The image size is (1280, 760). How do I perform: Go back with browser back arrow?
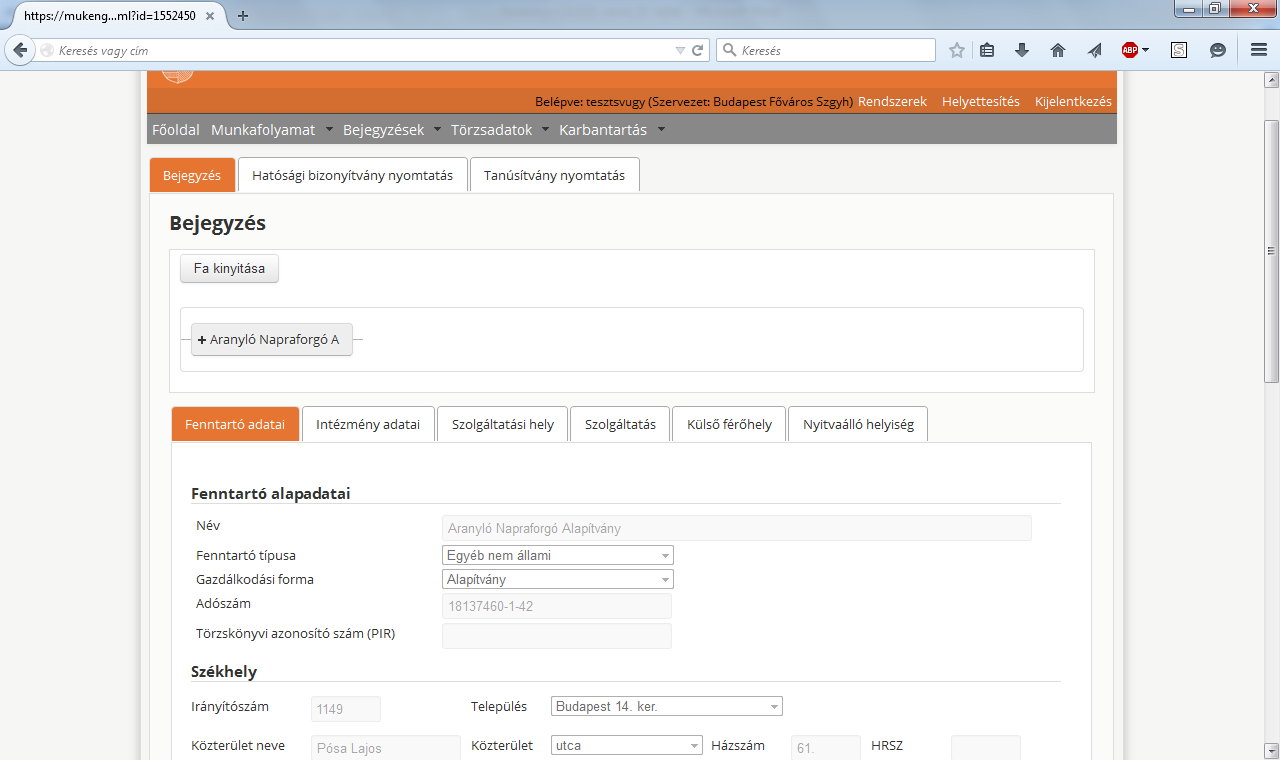18,50
